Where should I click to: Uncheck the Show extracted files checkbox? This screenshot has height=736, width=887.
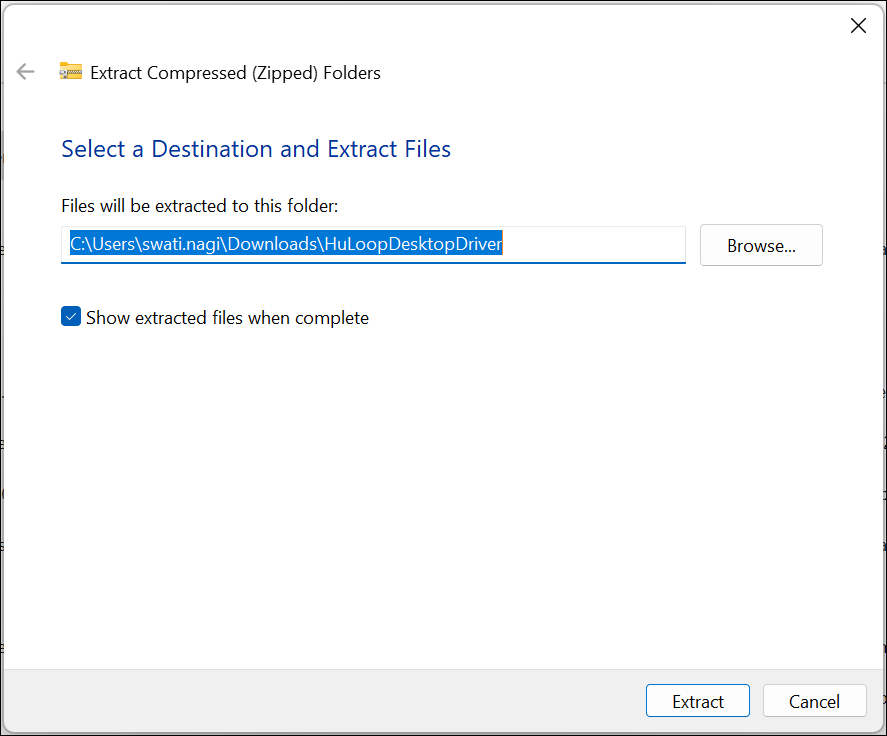click(x=71, y=318)
